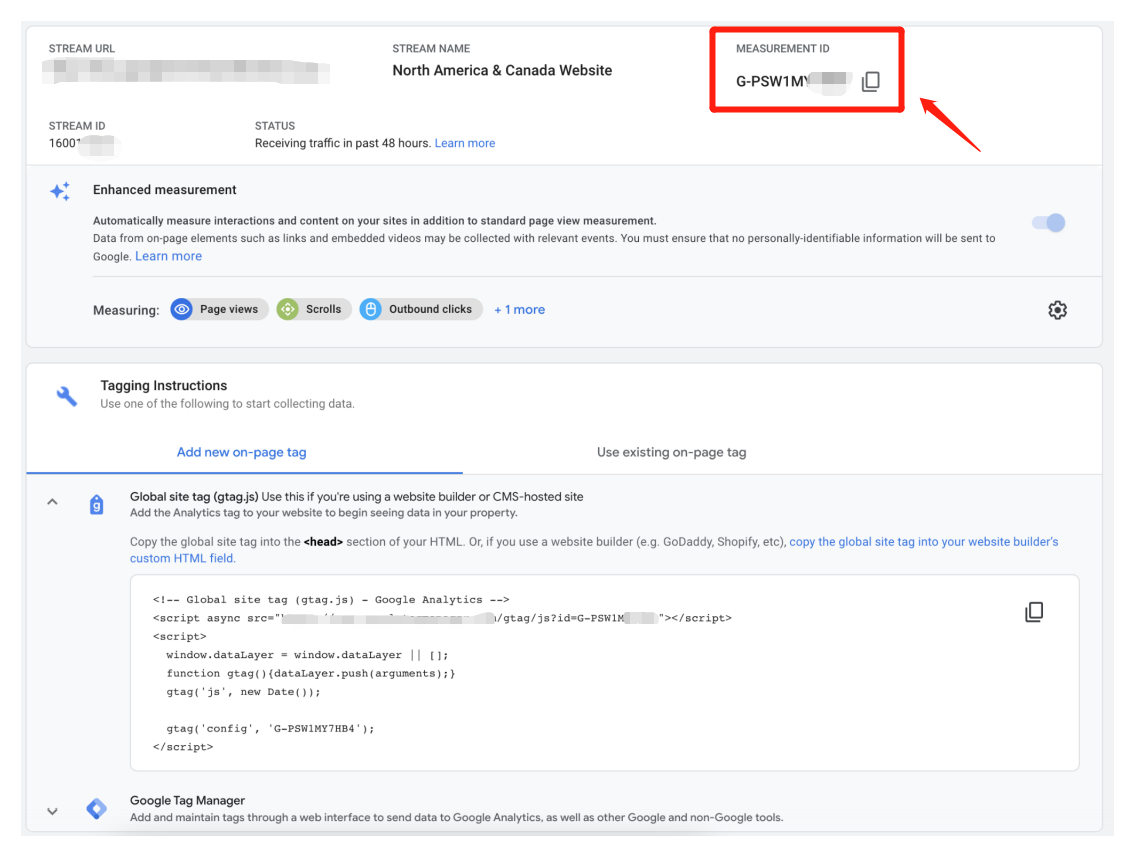Viewport: 1139px width, 854px height.
Task: Expand the Google Tag Manager section
Action: tap(52, 810)
